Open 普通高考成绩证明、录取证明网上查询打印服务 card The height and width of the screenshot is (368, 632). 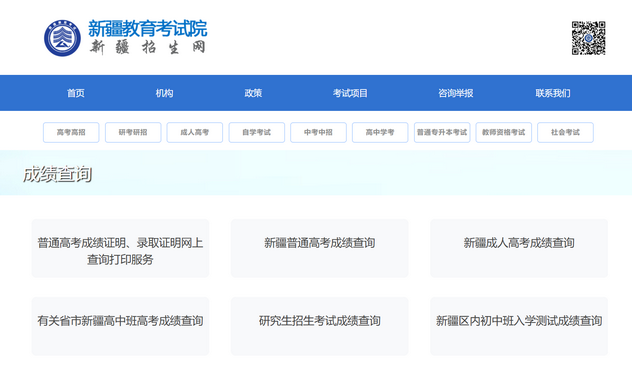tap(121, 248)
